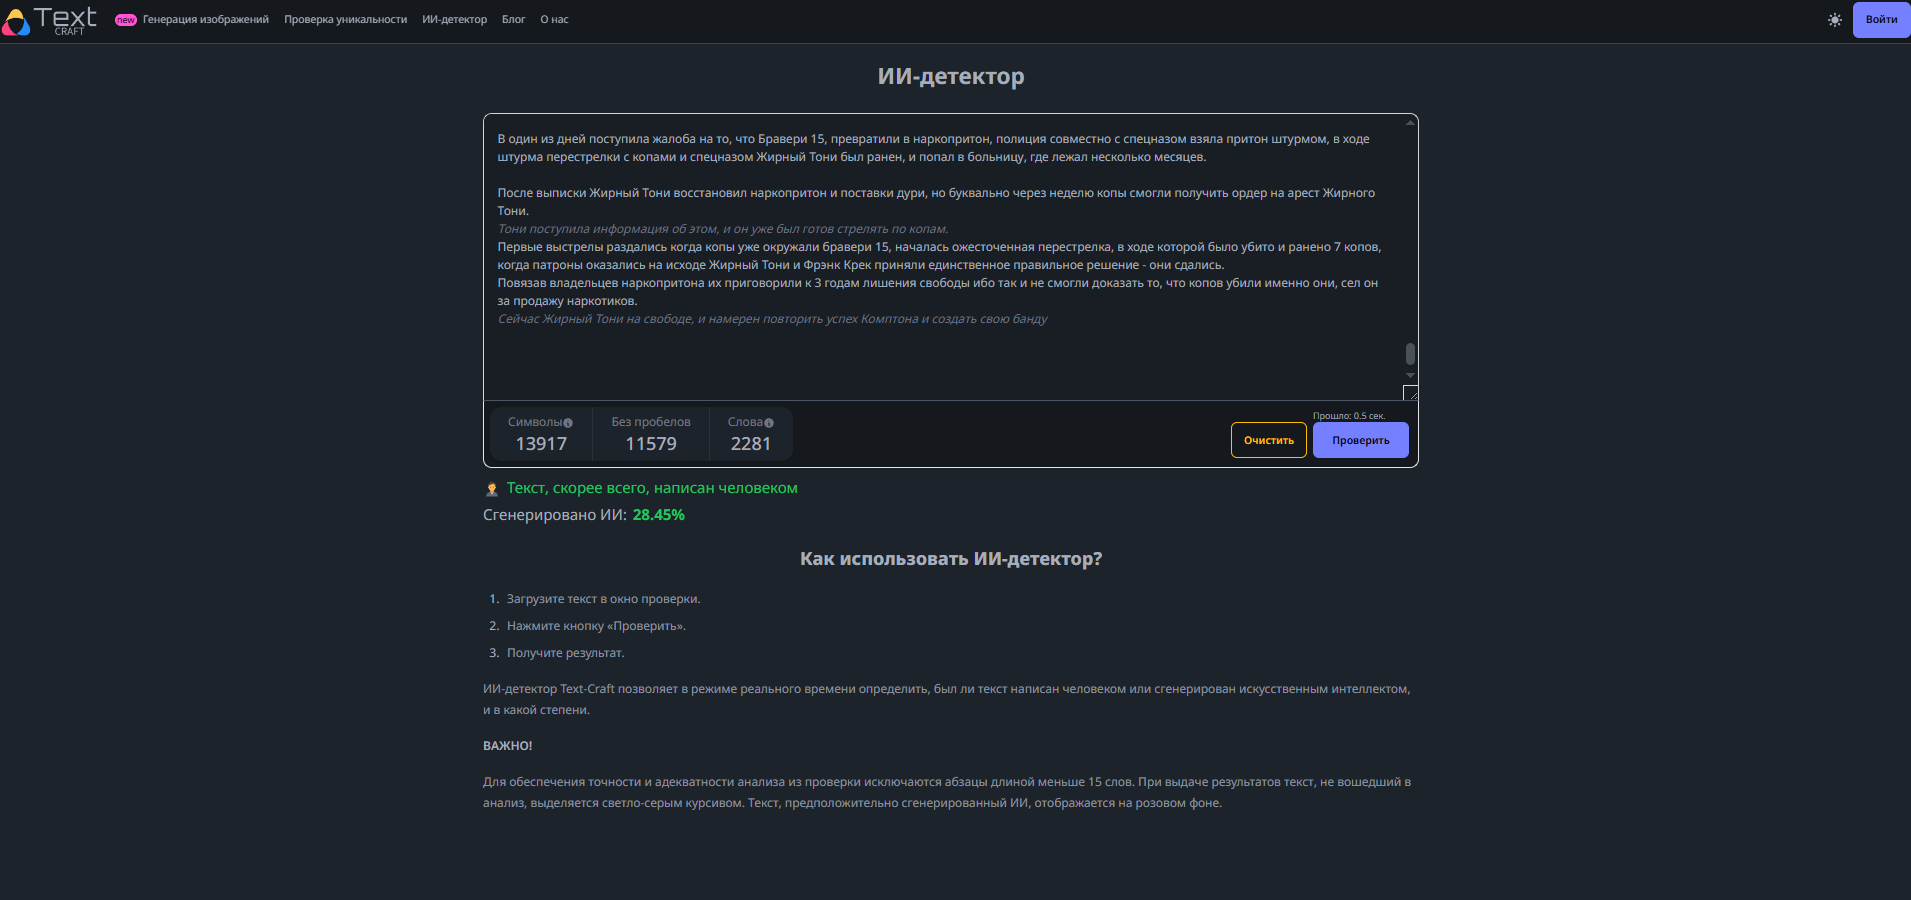Click the text area scroll-up arrow

coord(1410,123)
